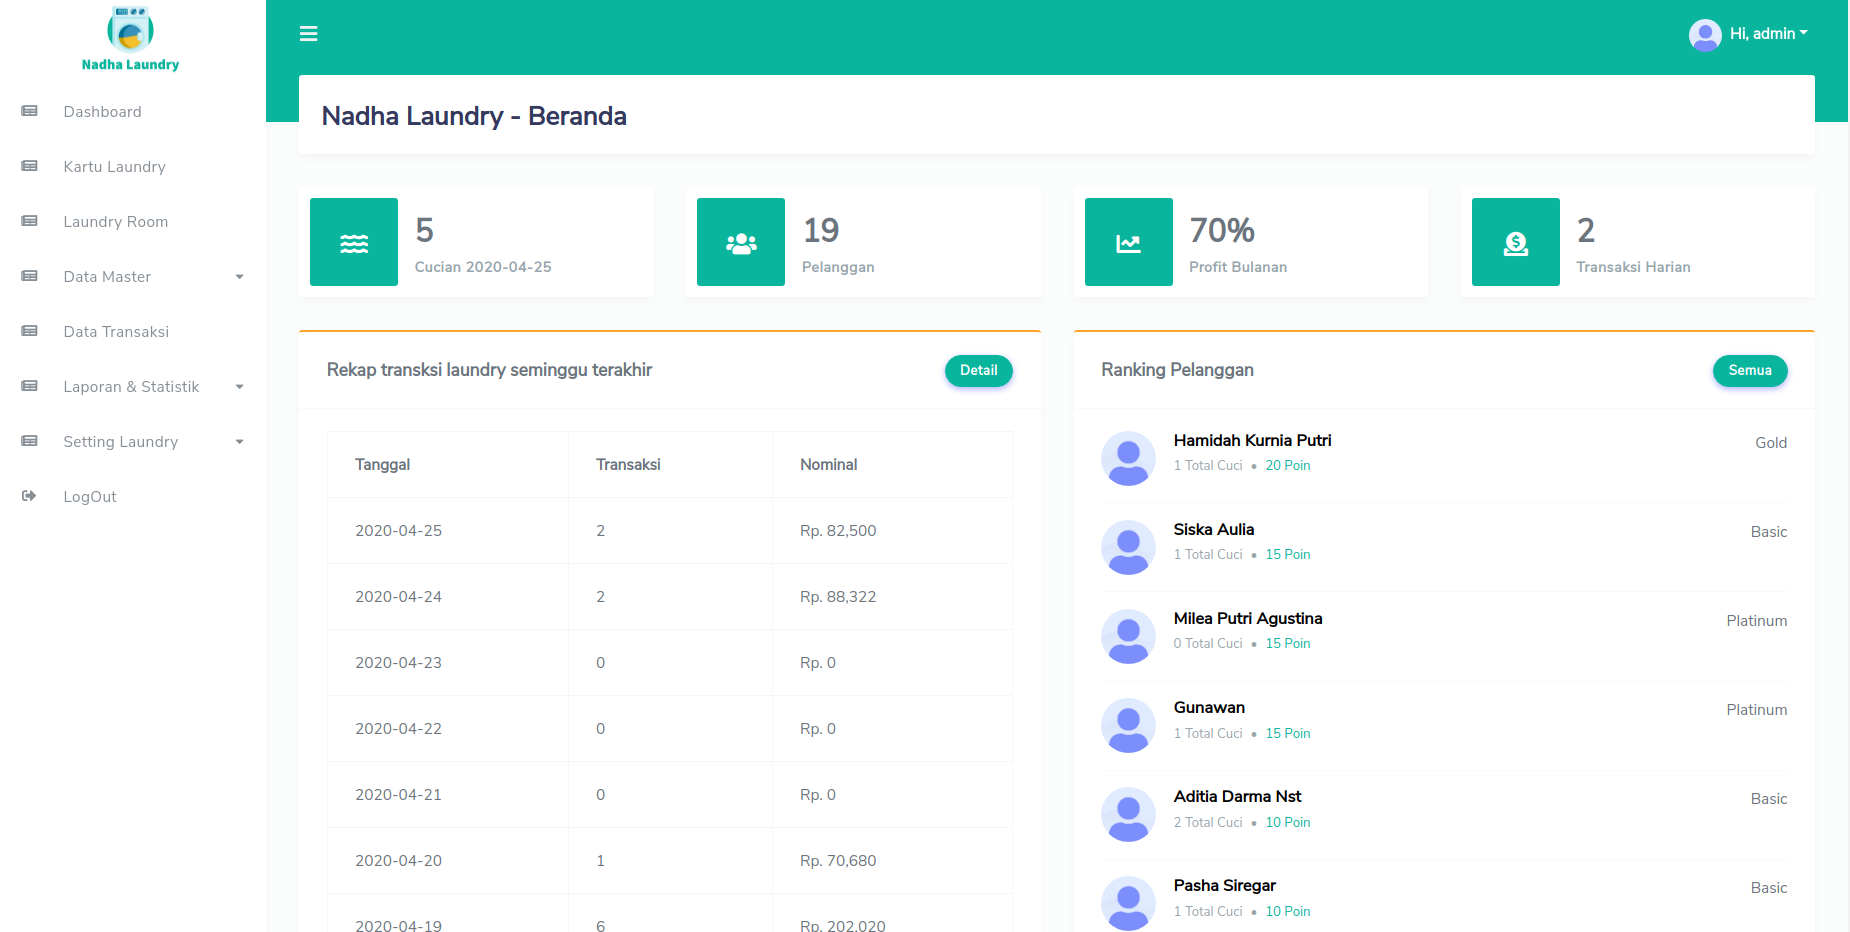Click the Rekap transksi laundry heading

[489, 370]
